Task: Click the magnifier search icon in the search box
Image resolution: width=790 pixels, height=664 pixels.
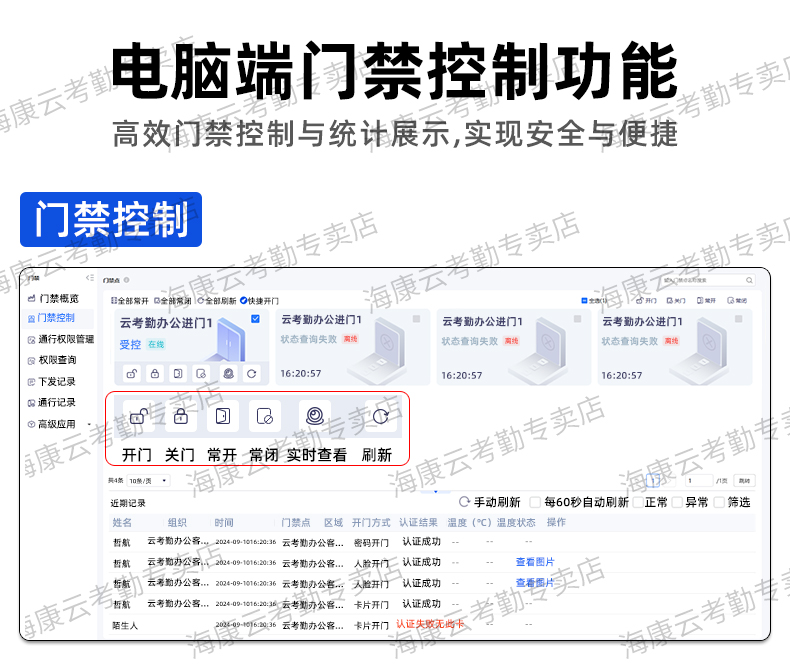Action: pyautogui.click(x=749, y=280)
